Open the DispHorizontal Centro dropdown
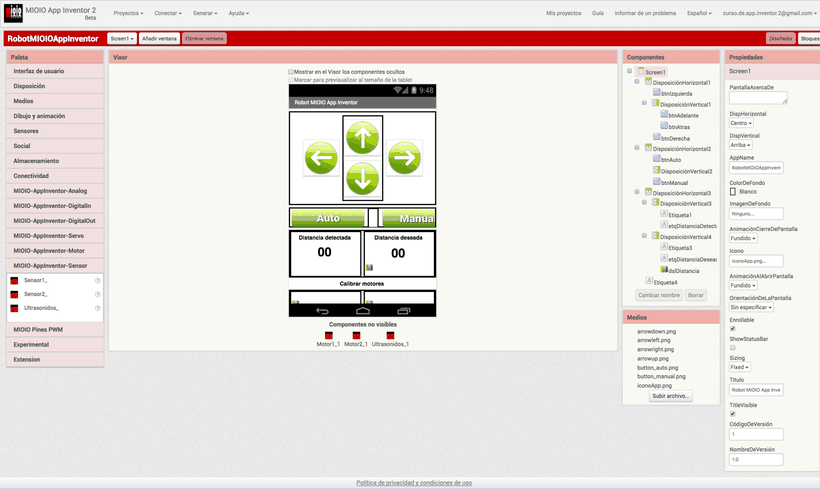This screenshot has width=820, height=489. [741, 123]
